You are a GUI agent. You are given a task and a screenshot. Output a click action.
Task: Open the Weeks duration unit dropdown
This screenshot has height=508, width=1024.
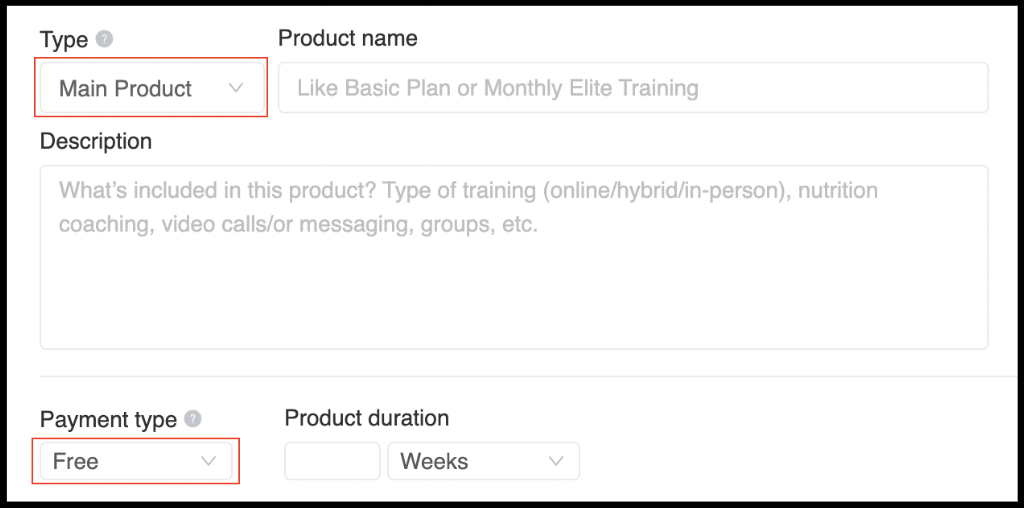coord(483,461)
